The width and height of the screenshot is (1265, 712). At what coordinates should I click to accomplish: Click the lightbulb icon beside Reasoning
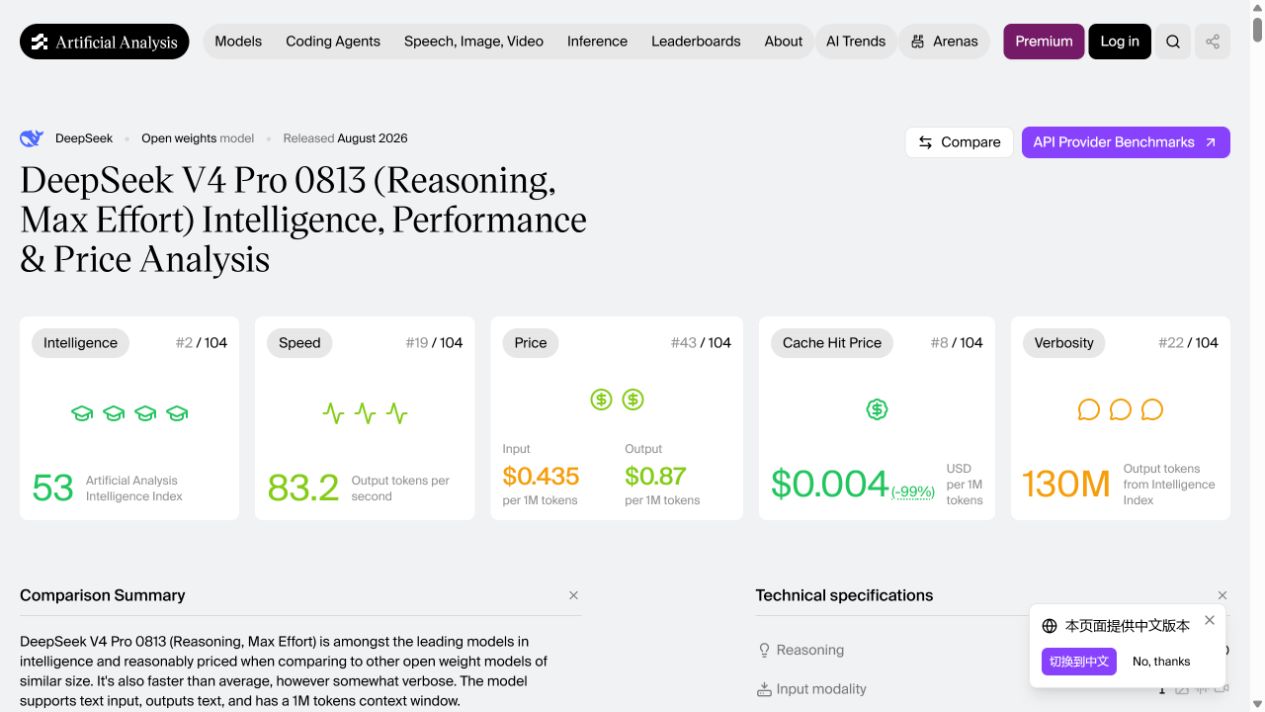tap(764, 650)
